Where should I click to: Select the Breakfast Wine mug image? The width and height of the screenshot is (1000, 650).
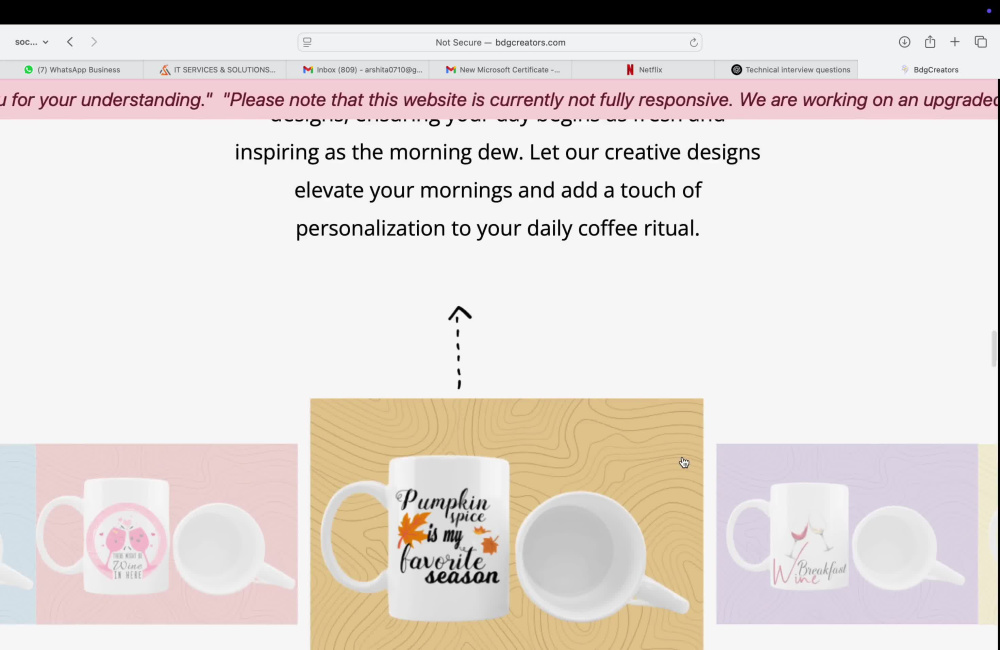pos(847,534)
